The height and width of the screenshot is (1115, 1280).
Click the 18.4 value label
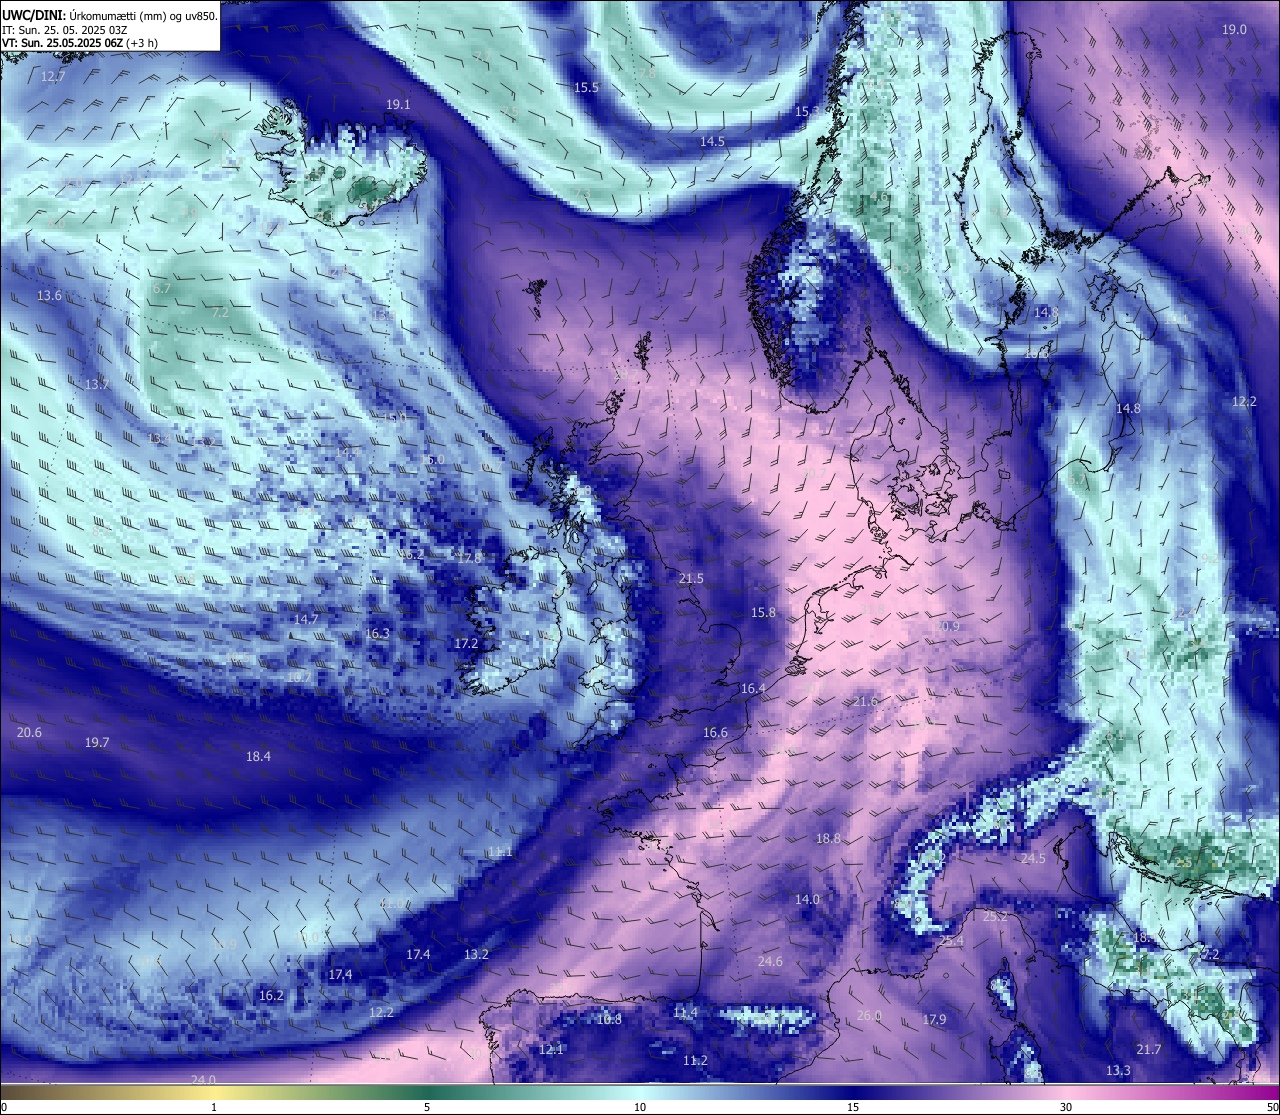tap(258, 757)
